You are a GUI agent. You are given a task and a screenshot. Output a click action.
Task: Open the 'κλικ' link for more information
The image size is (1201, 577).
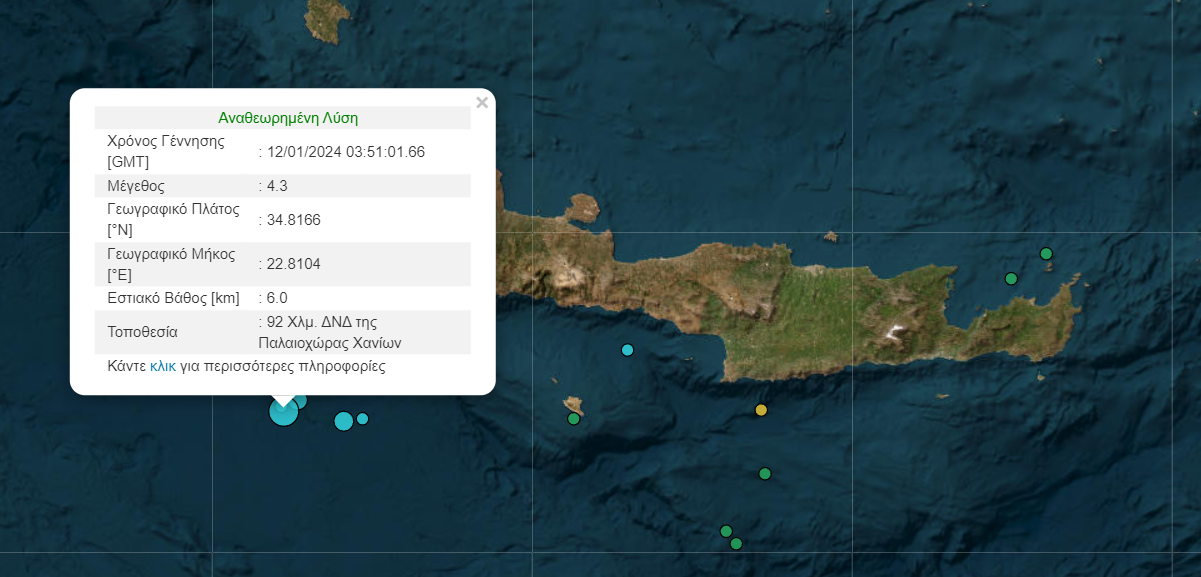pos(162,366)
